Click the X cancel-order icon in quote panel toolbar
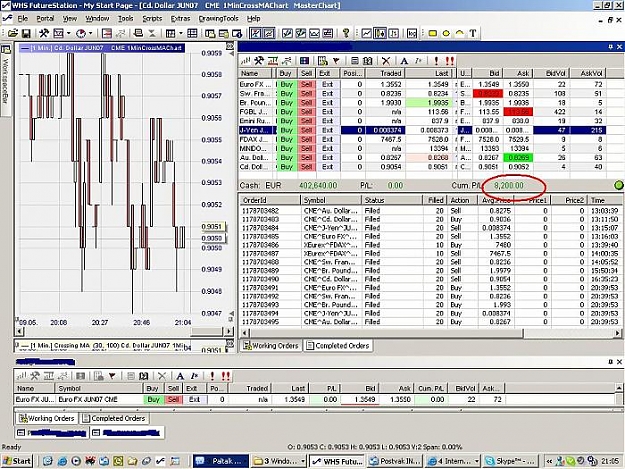Viewport: 625px width, 469px height. point(385,61)
